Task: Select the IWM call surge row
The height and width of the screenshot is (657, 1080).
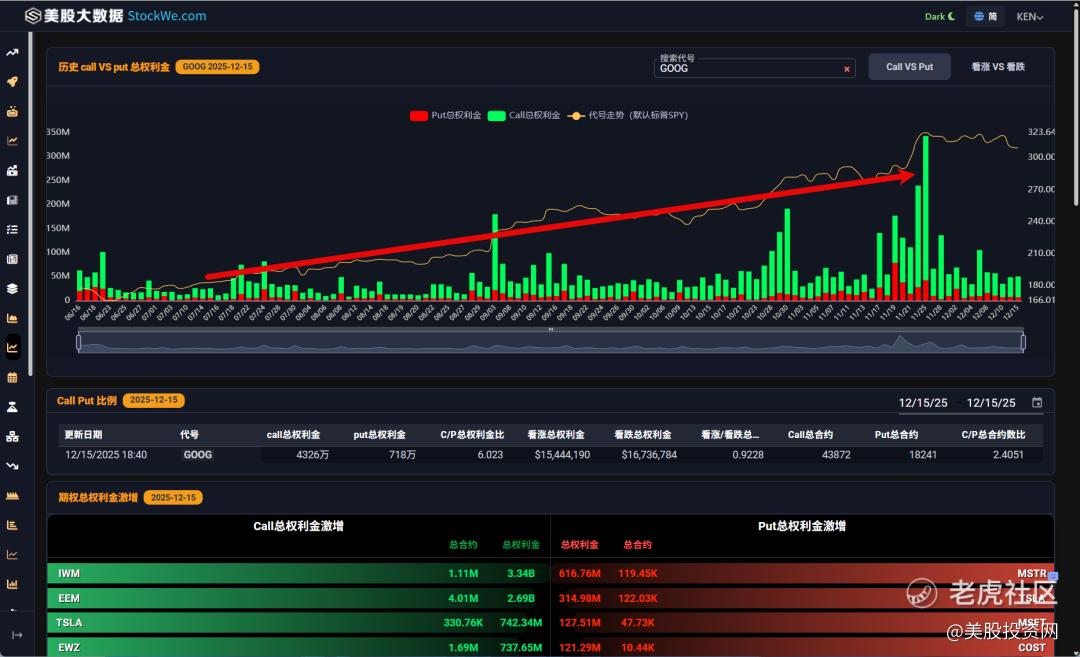Action: click(298, 574)
